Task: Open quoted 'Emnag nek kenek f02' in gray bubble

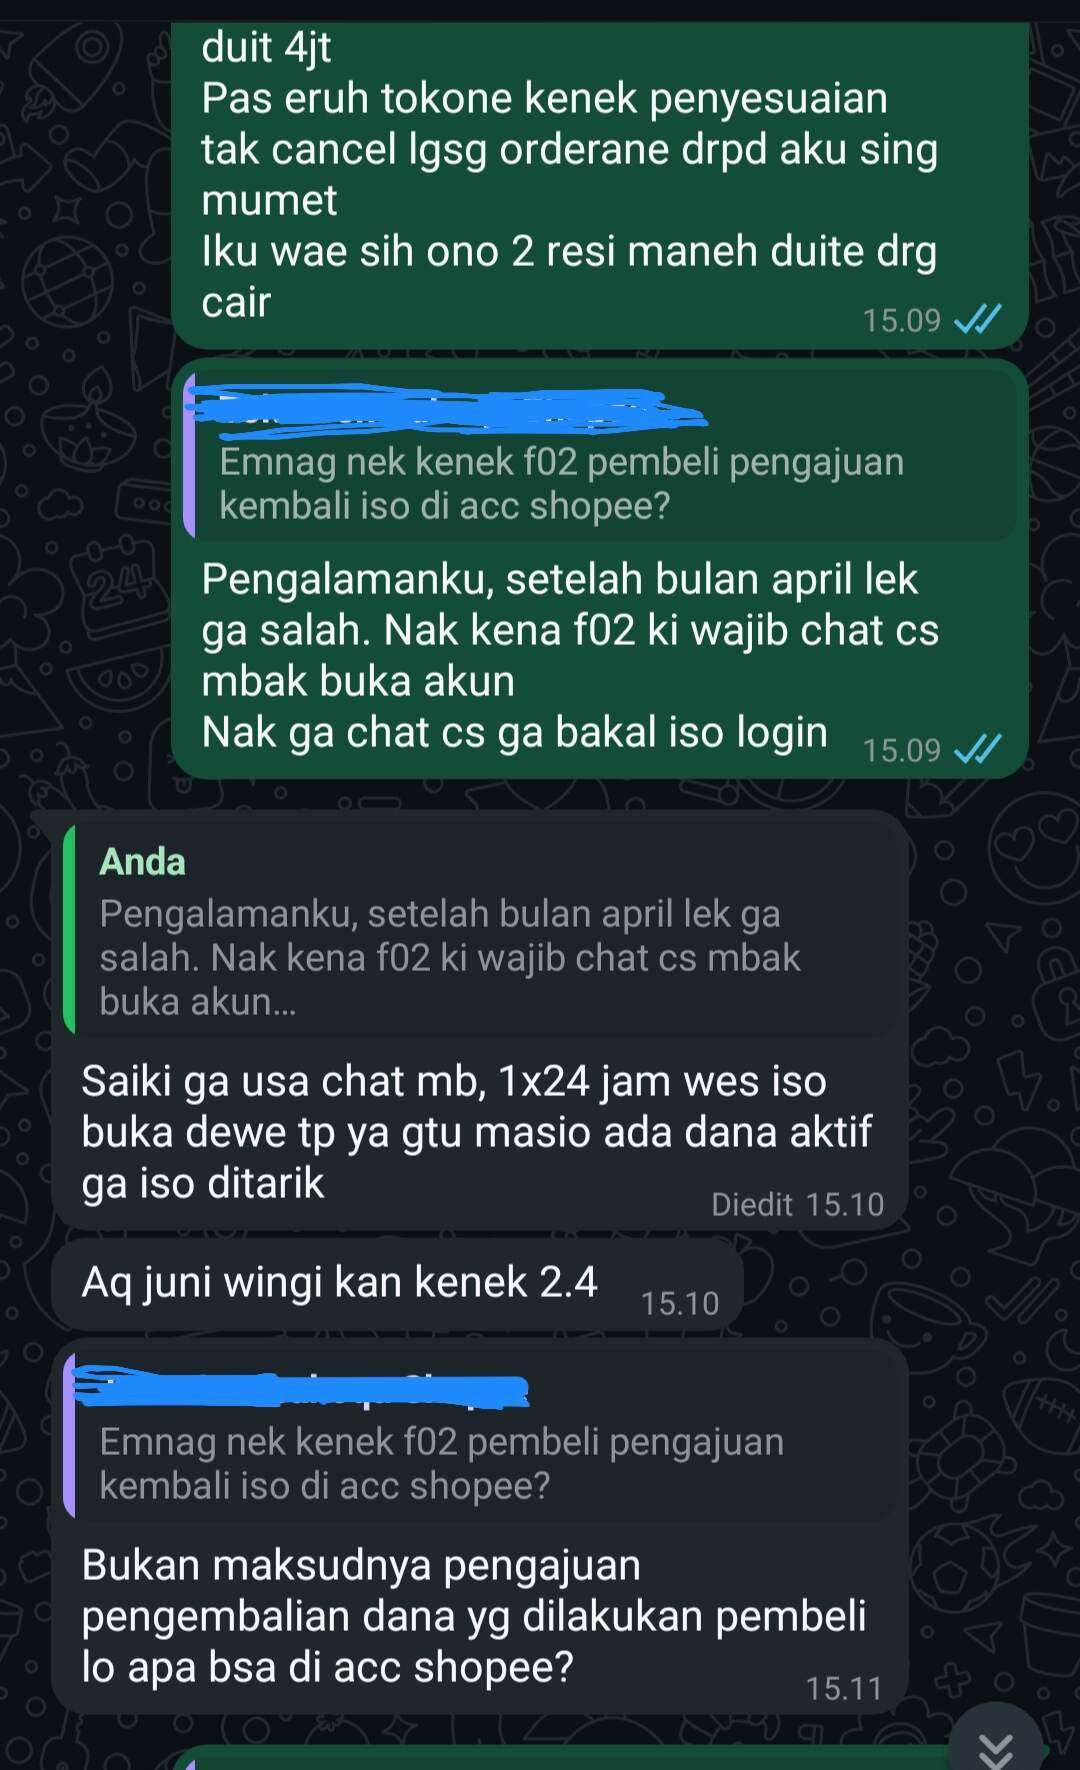Action: [480, 1434]
